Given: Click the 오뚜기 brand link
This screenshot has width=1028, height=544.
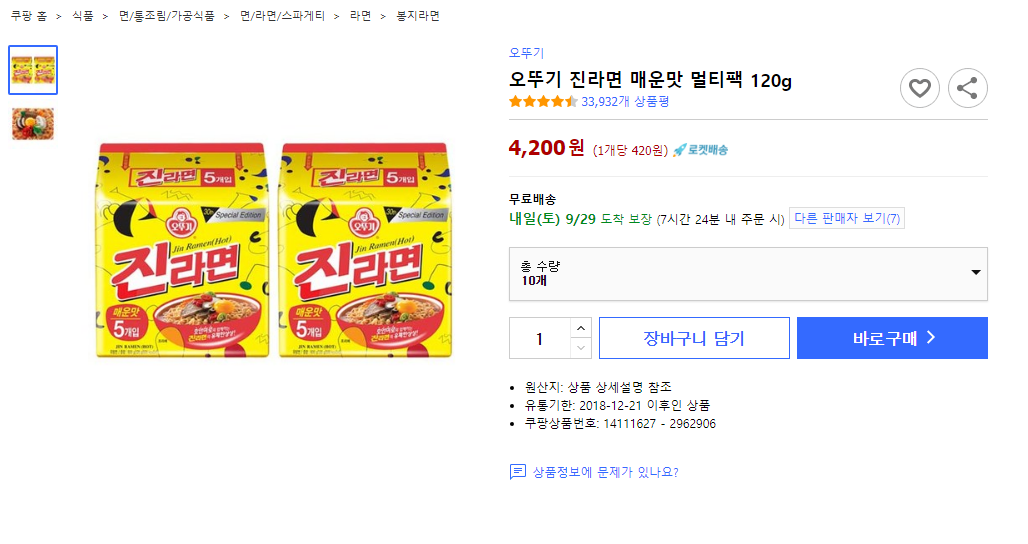Looking at the screenshot, I should tap(526, 53).
